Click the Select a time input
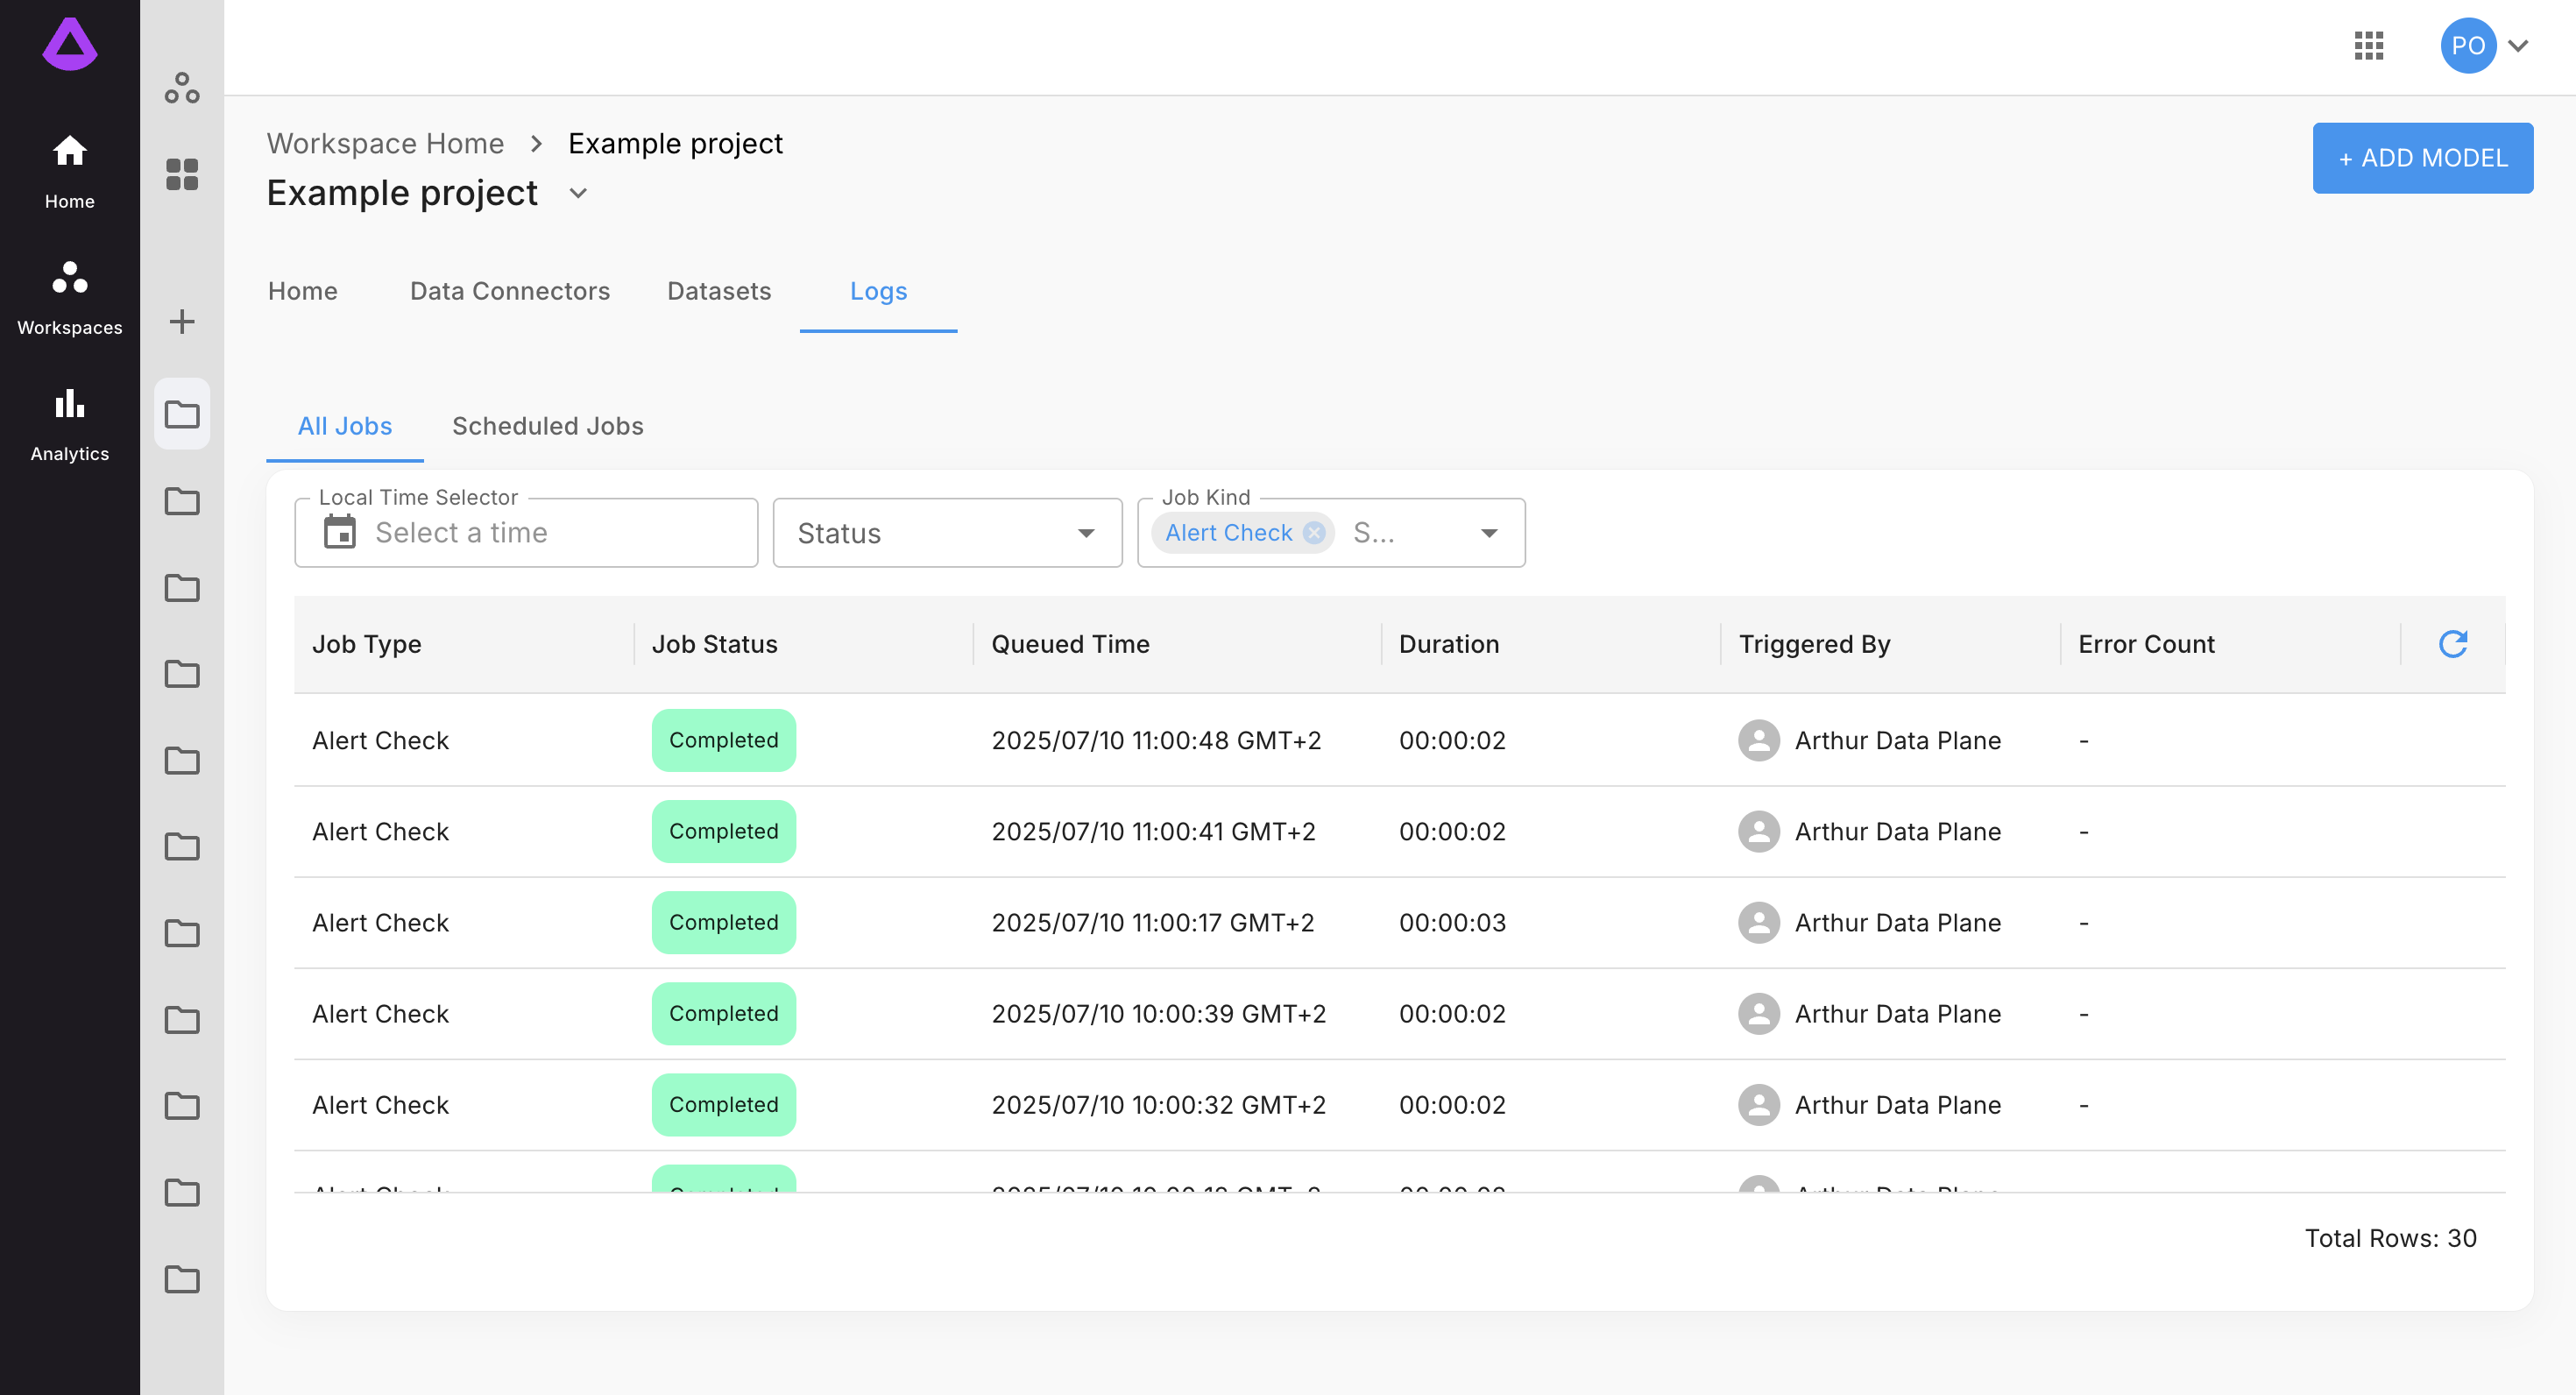The width and height of the screenshot is (2576, 1395). [x=526, y=533]
